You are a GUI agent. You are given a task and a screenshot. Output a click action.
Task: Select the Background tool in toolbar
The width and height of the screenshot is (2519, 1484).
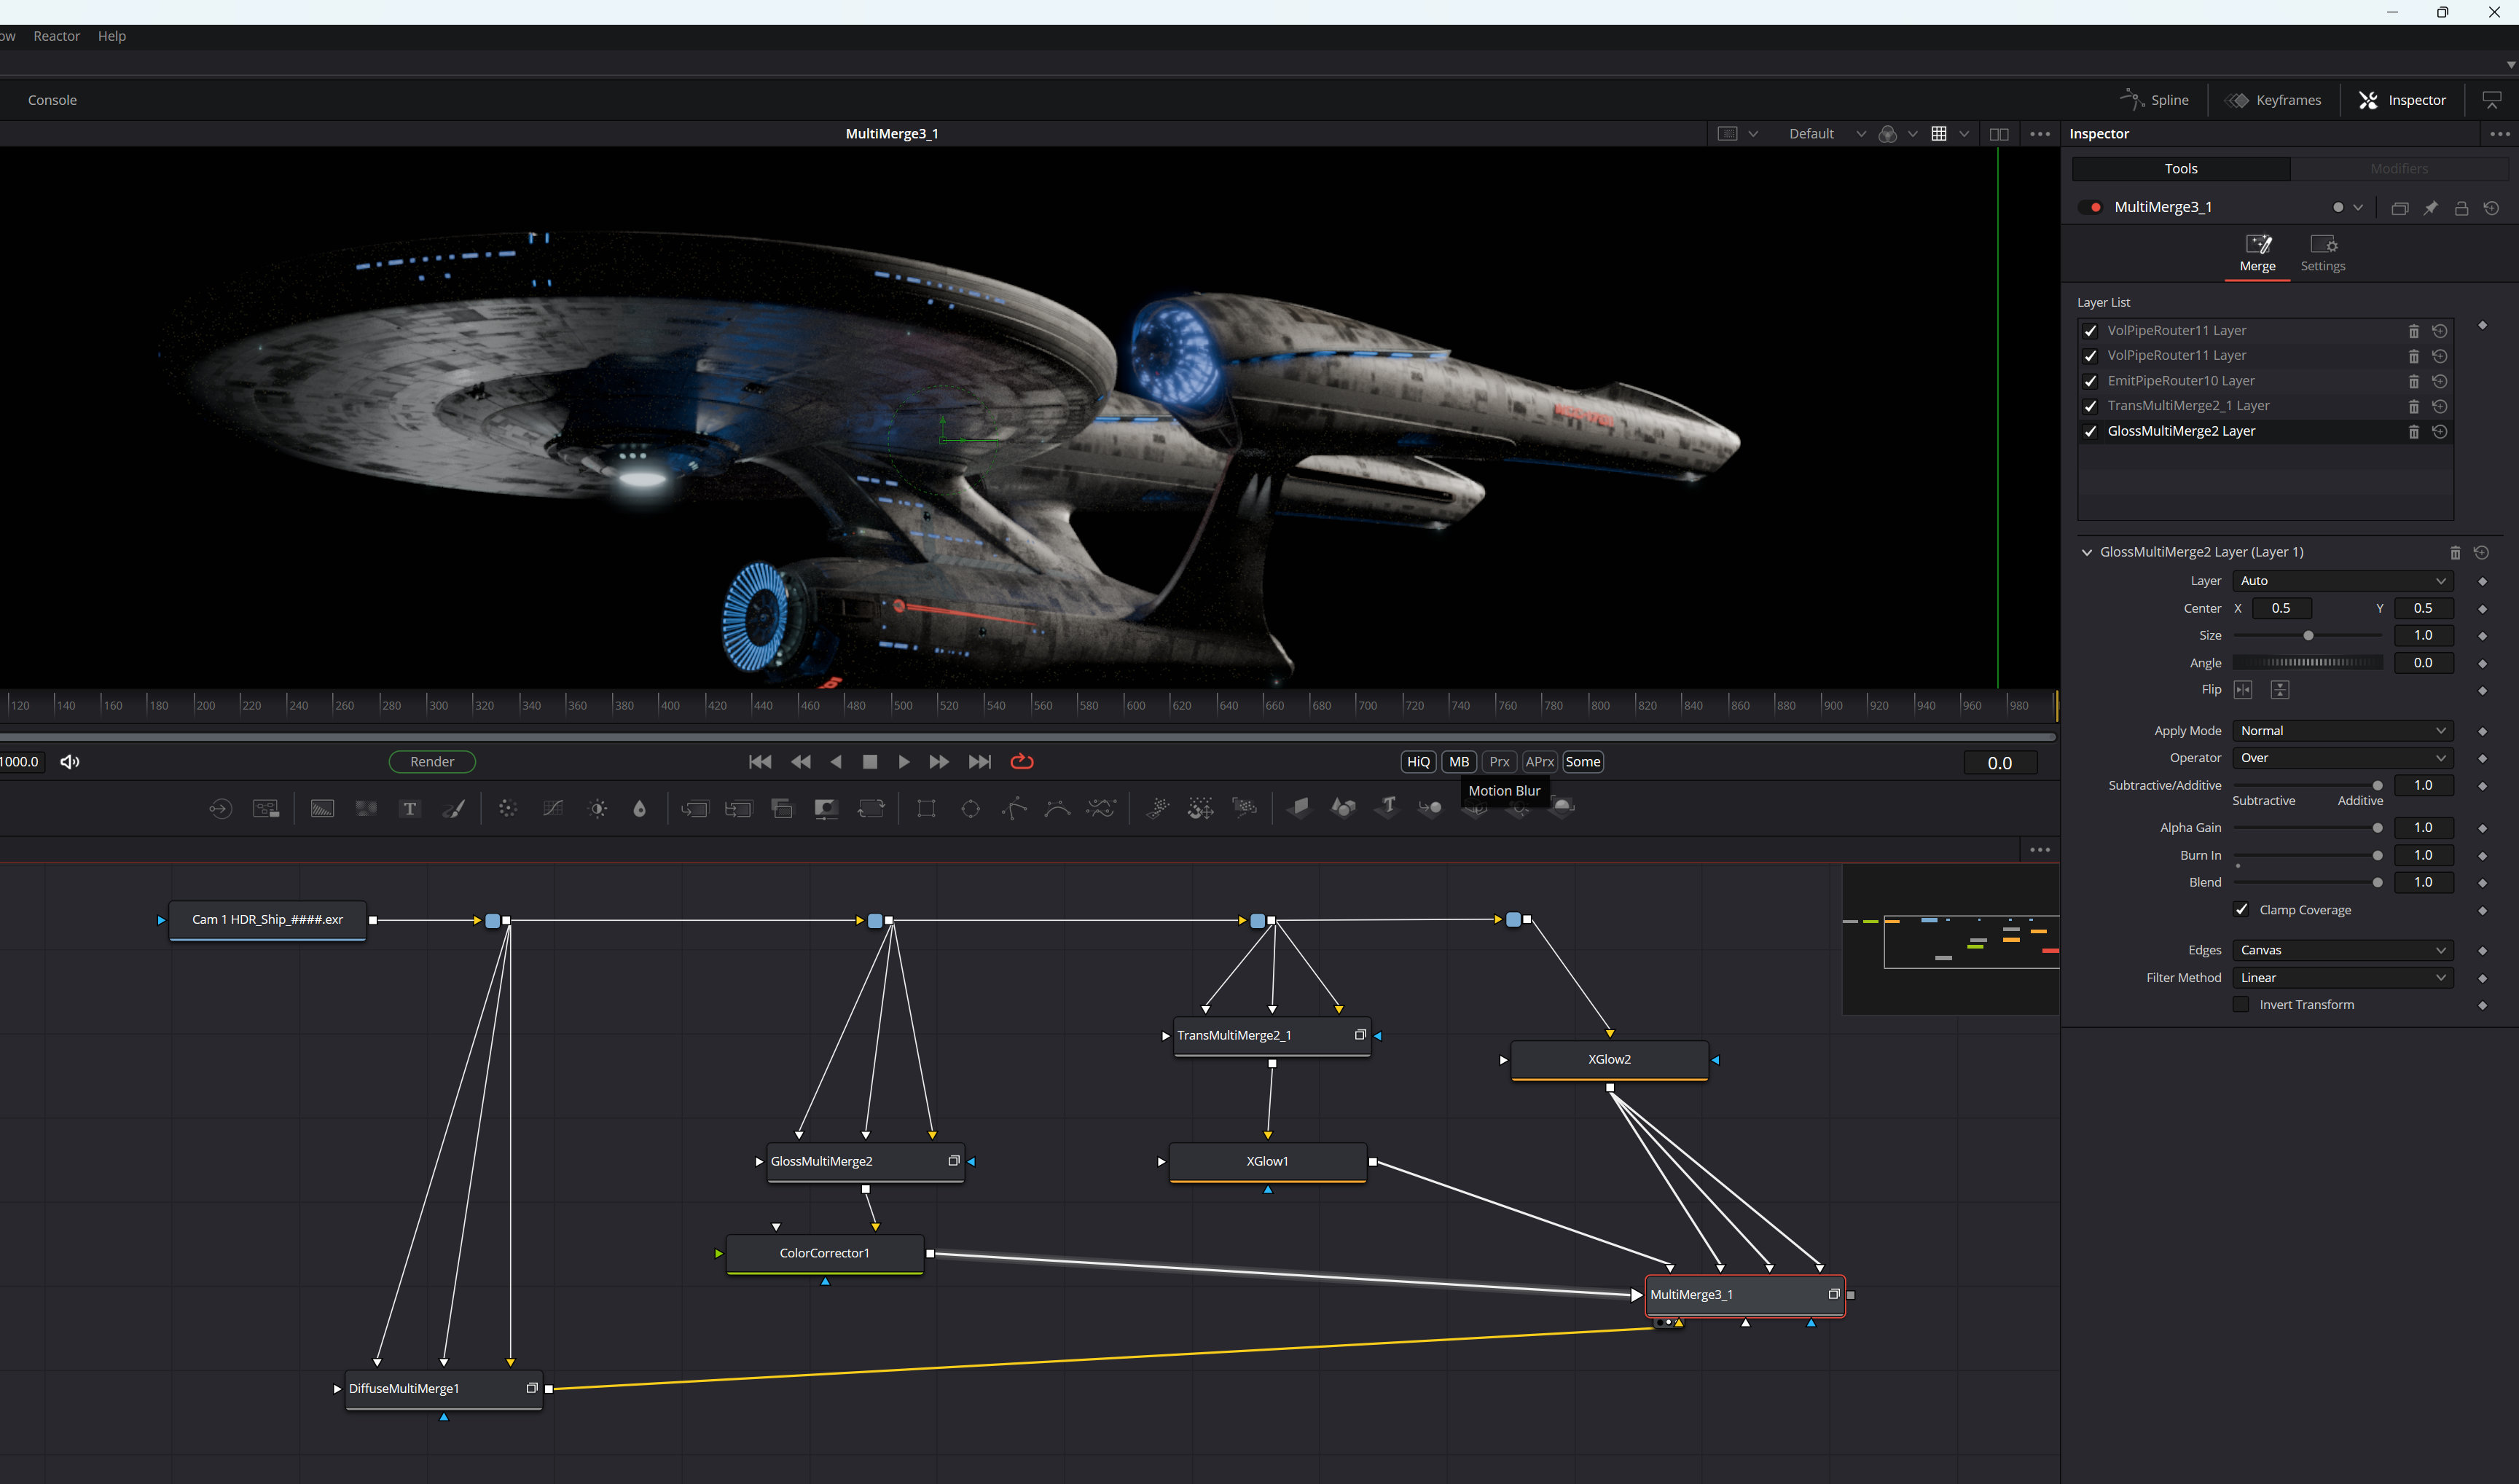[x=322, y=809]
